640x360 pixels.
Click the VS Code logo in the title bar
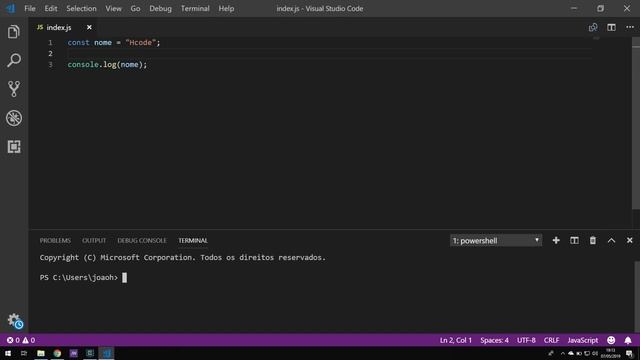point(11,8)
